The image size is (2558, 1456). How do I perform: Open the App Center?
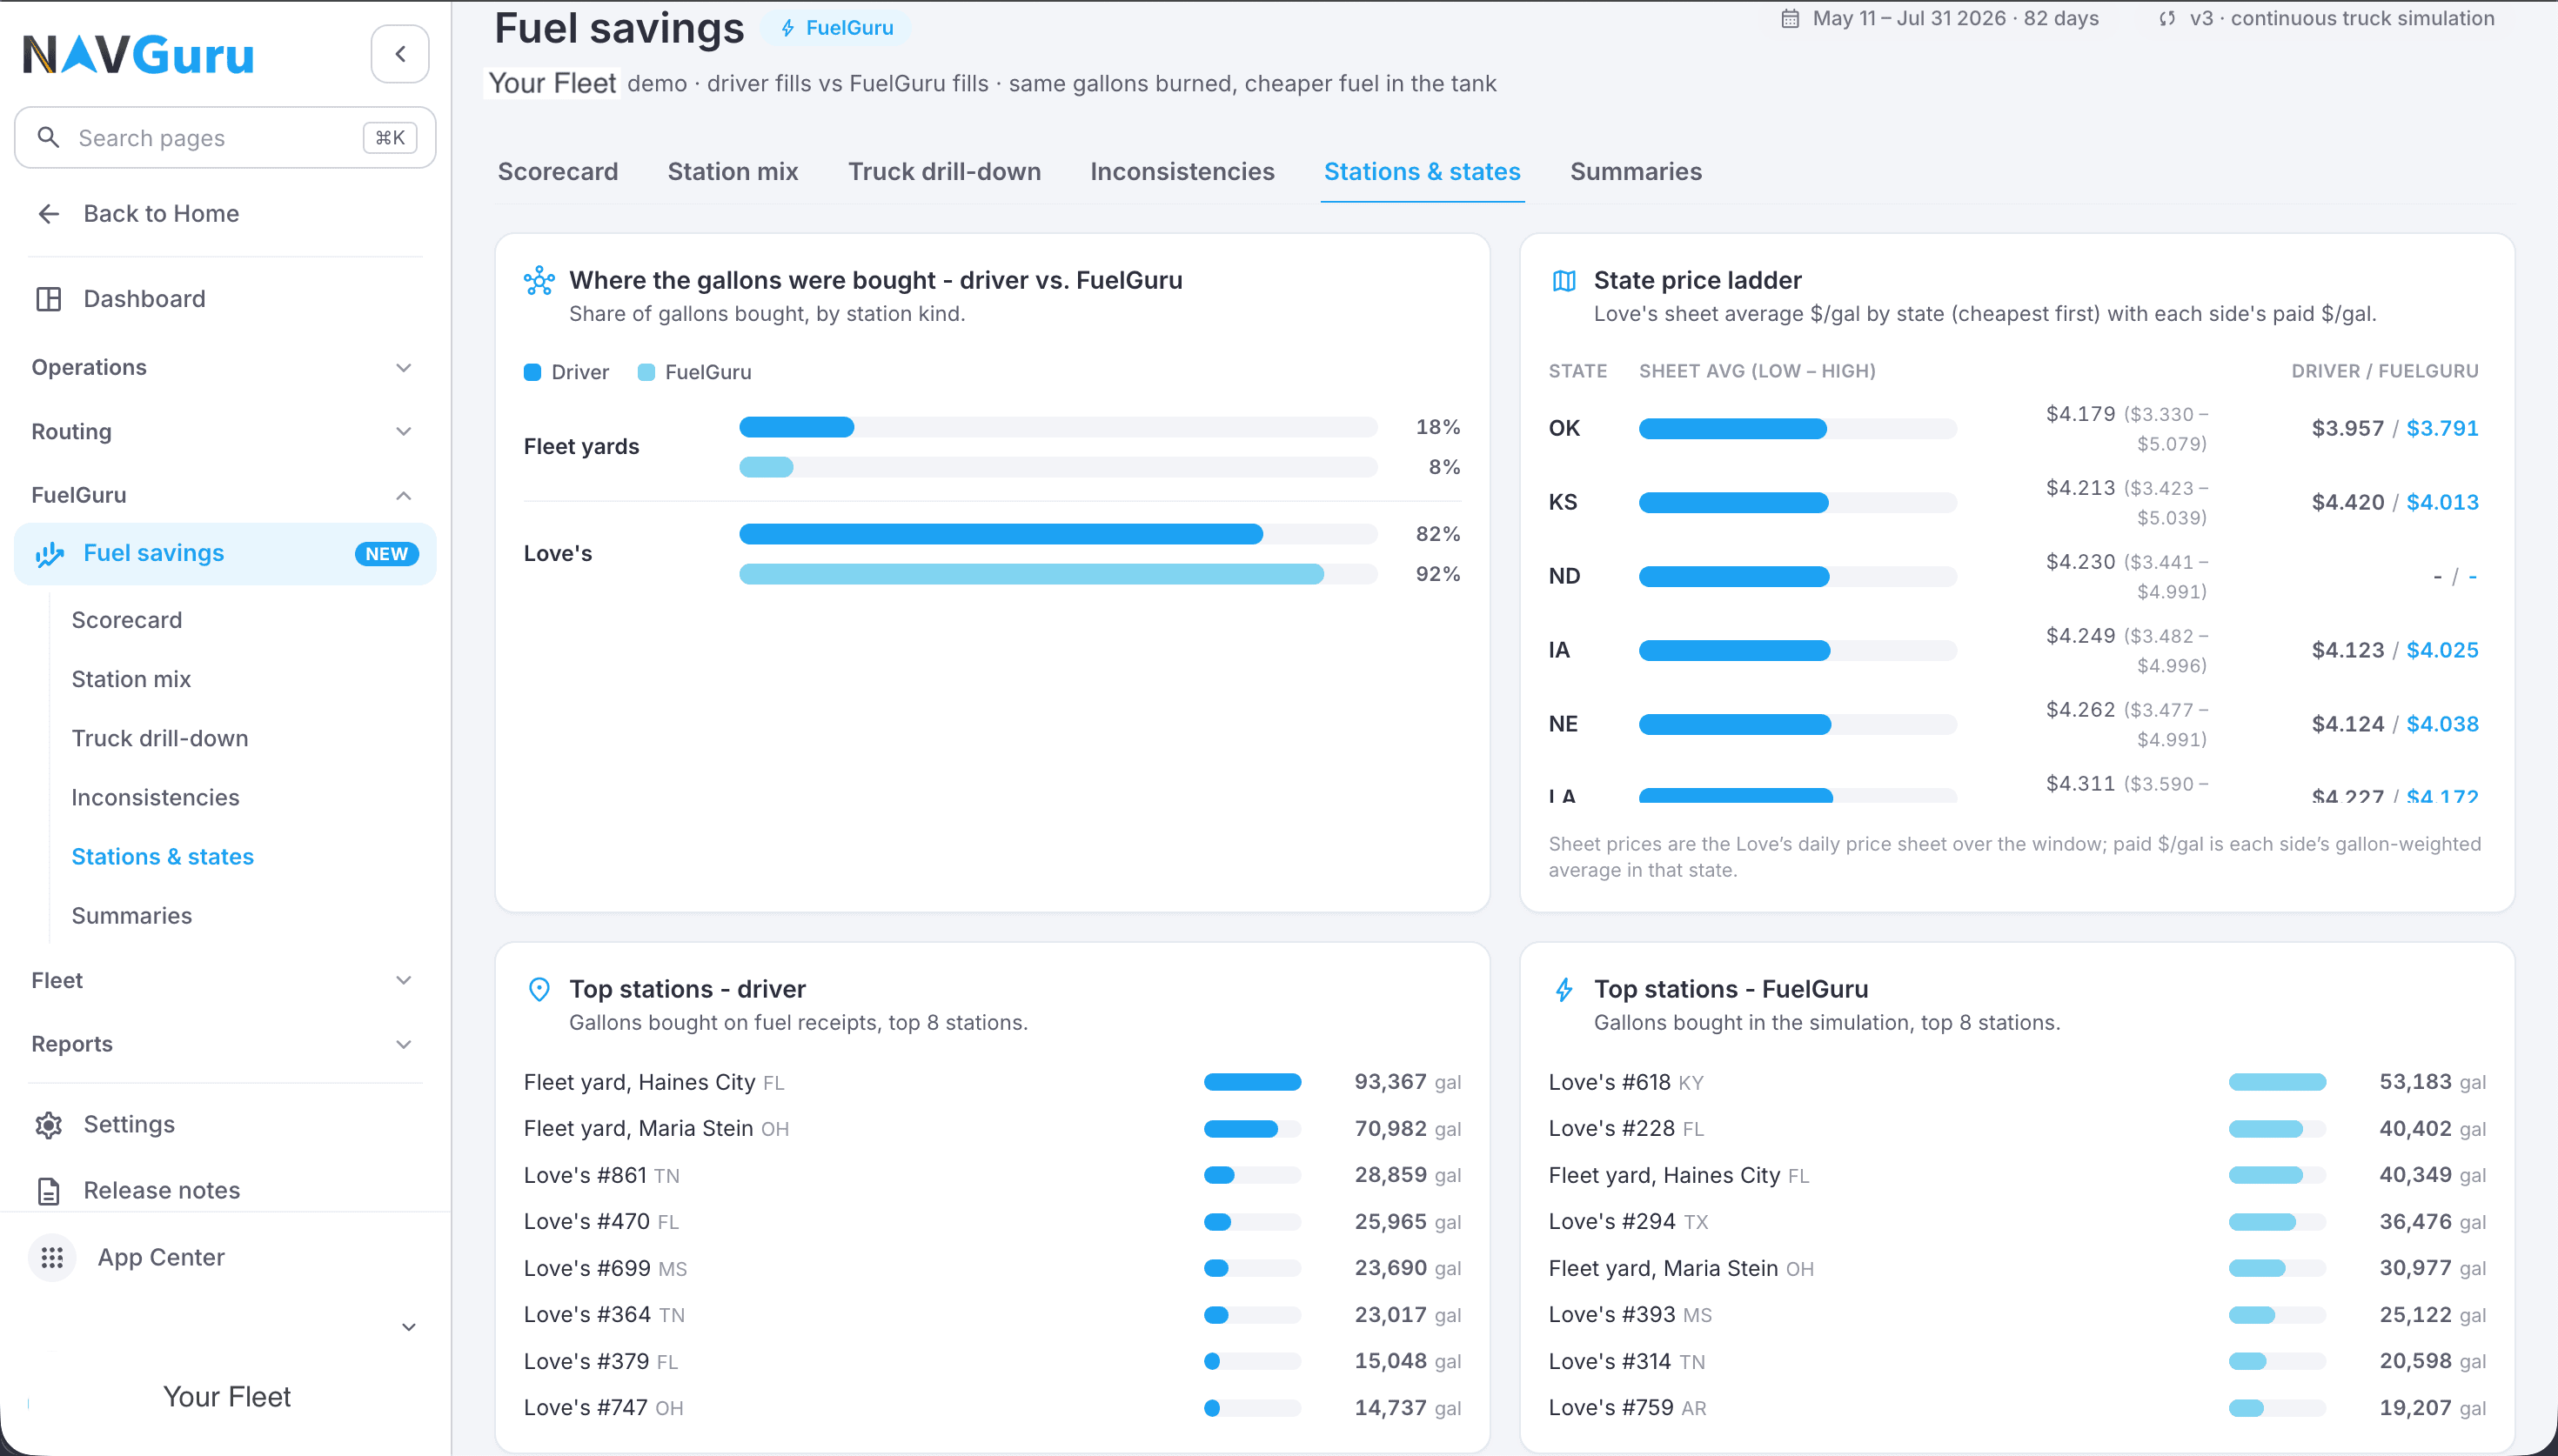224,1258
